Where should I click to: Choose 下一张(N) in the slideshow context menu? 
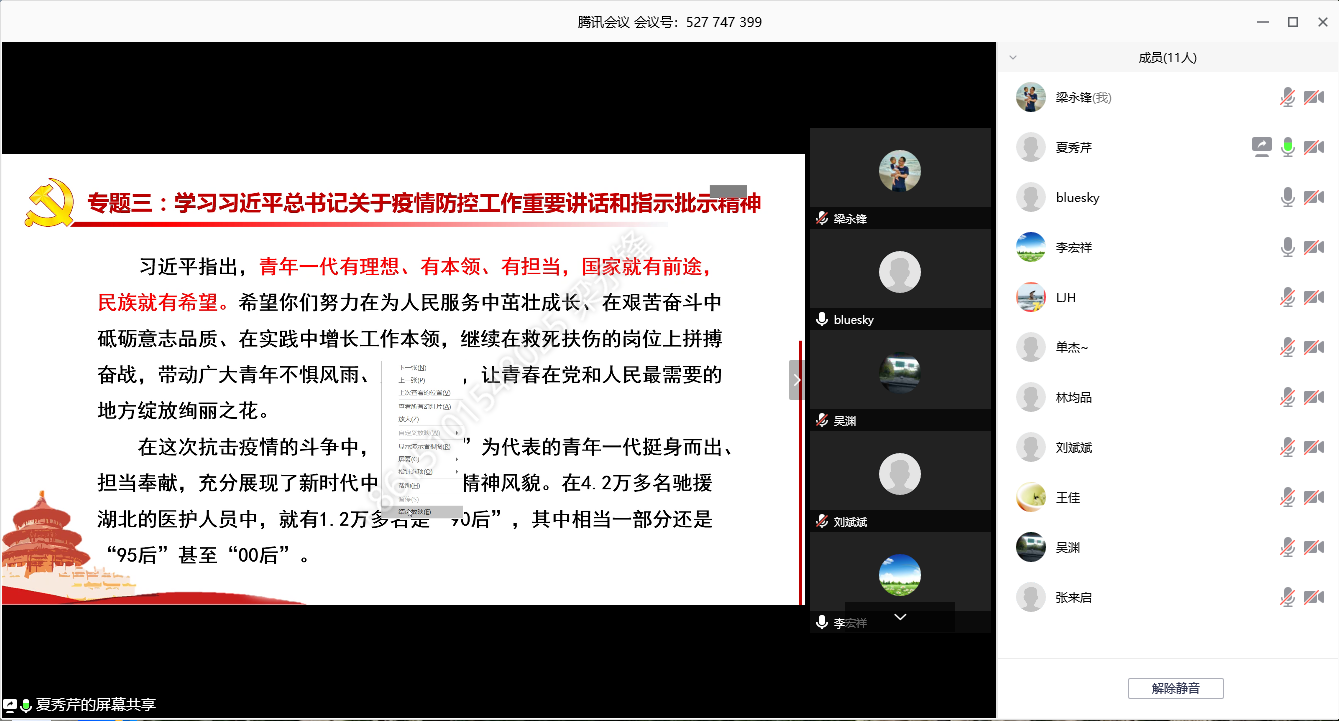(422, 367)
